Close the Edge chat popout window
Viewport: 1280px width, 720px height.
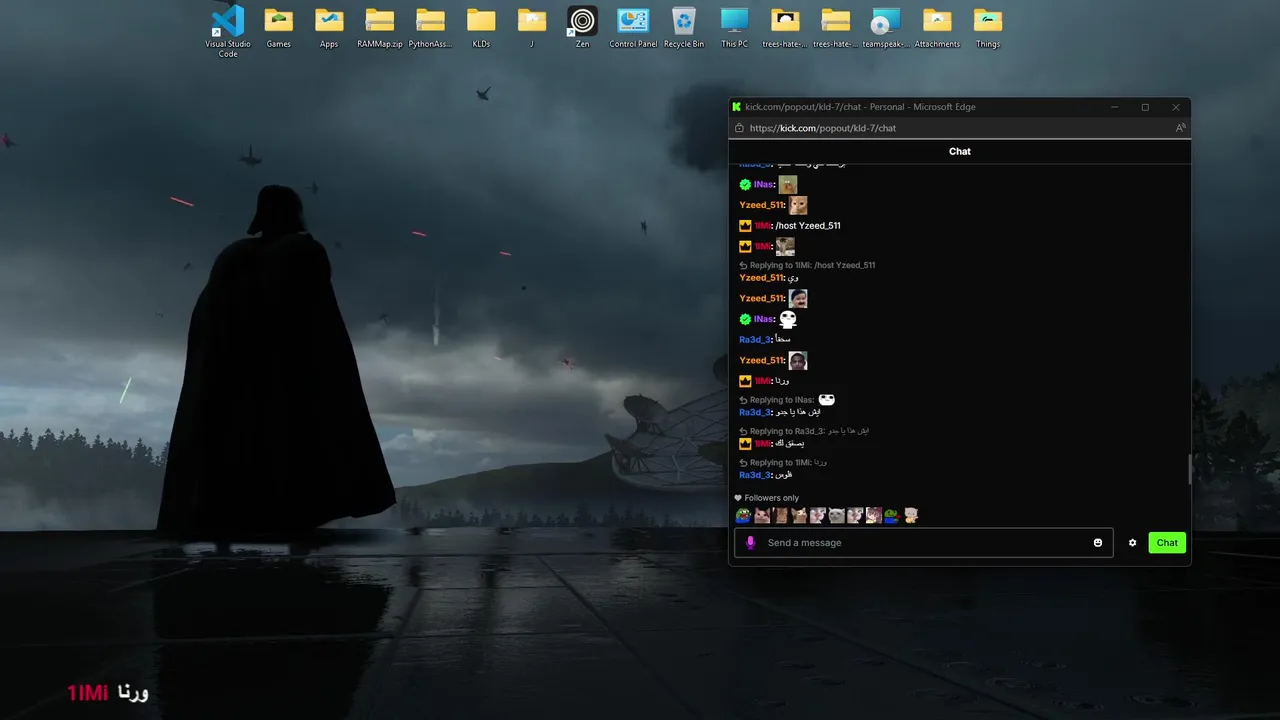1176,107
